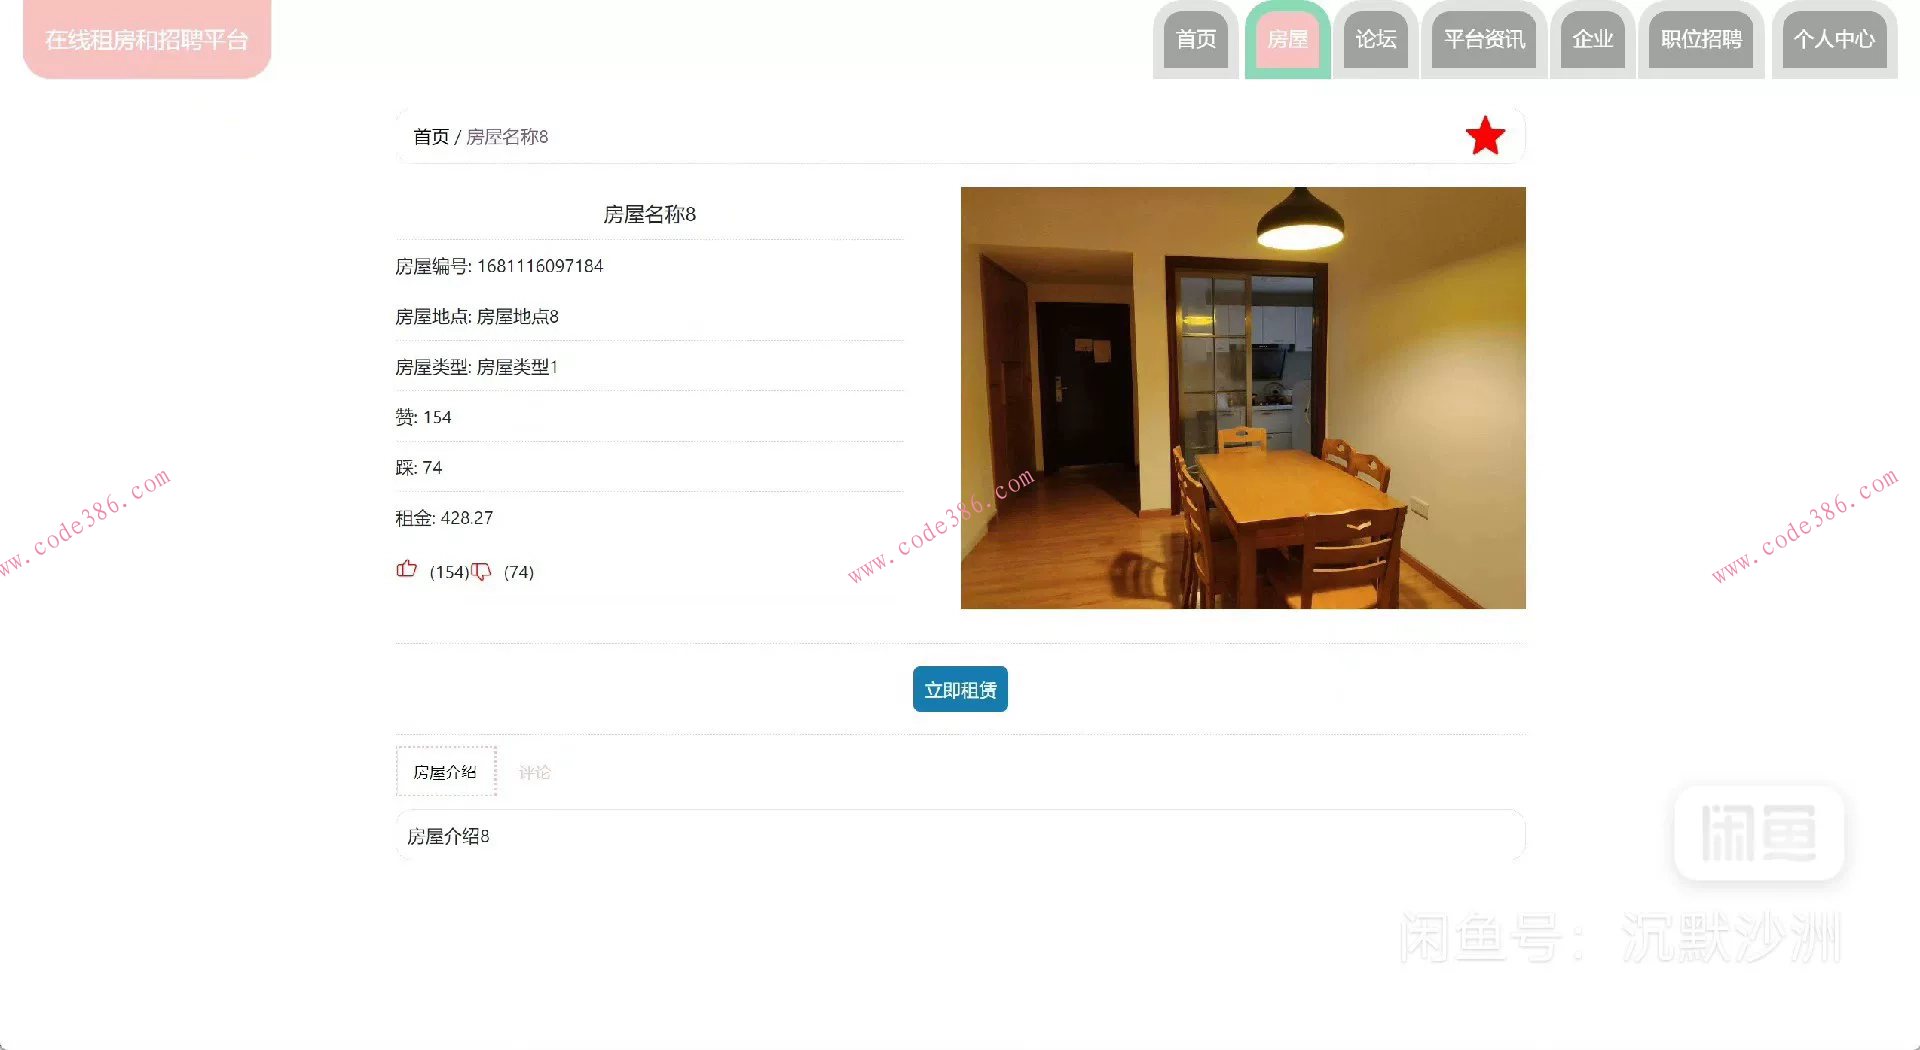Select the 房屋 housing menu item
The height and width of the screenshot is (1050, 1920).
(1287, 40)
